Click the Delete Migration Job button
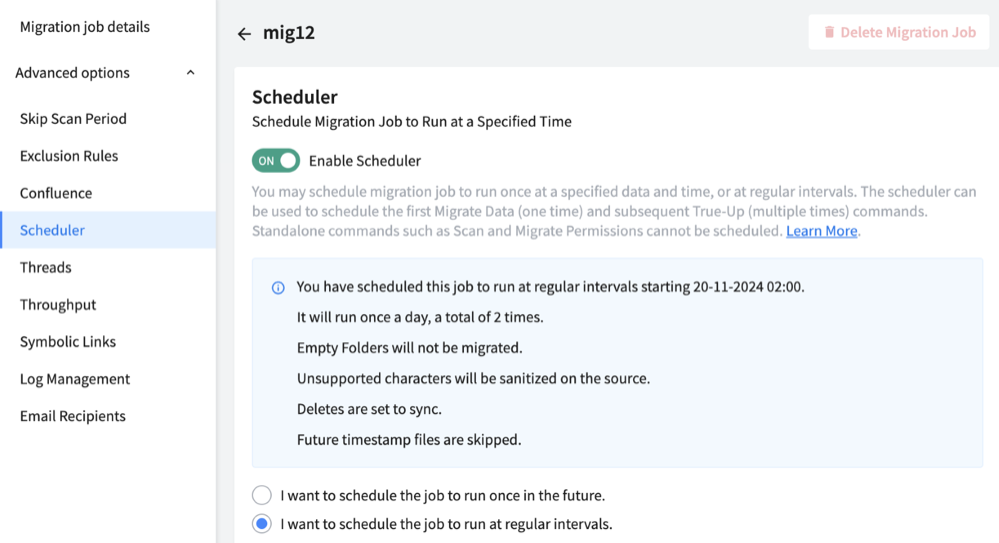Viewport: 999px width, 543px height. click(x=899, y=32)
